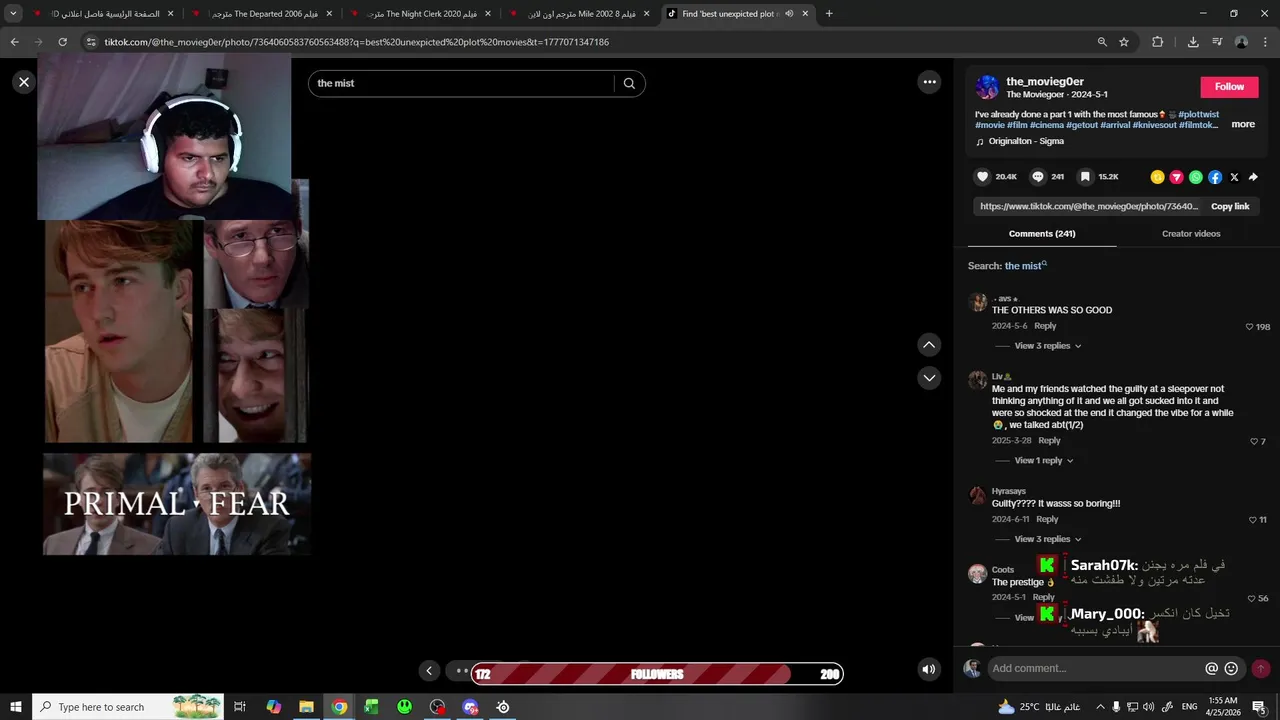The height and width of the screenshot is (720, 1280).
Task: Open the #plottwist hashtag
Action: pos(1198,115)
